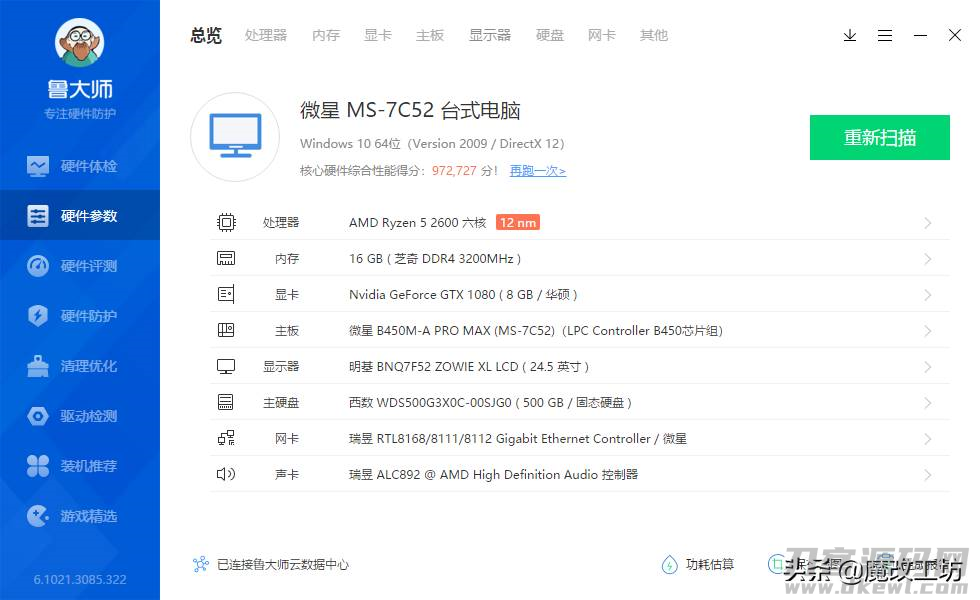Expand the 西数 500 GB disk row chevron
This screenshot has height=600, width=980.
pyautogui.click(x=928, y=402)
